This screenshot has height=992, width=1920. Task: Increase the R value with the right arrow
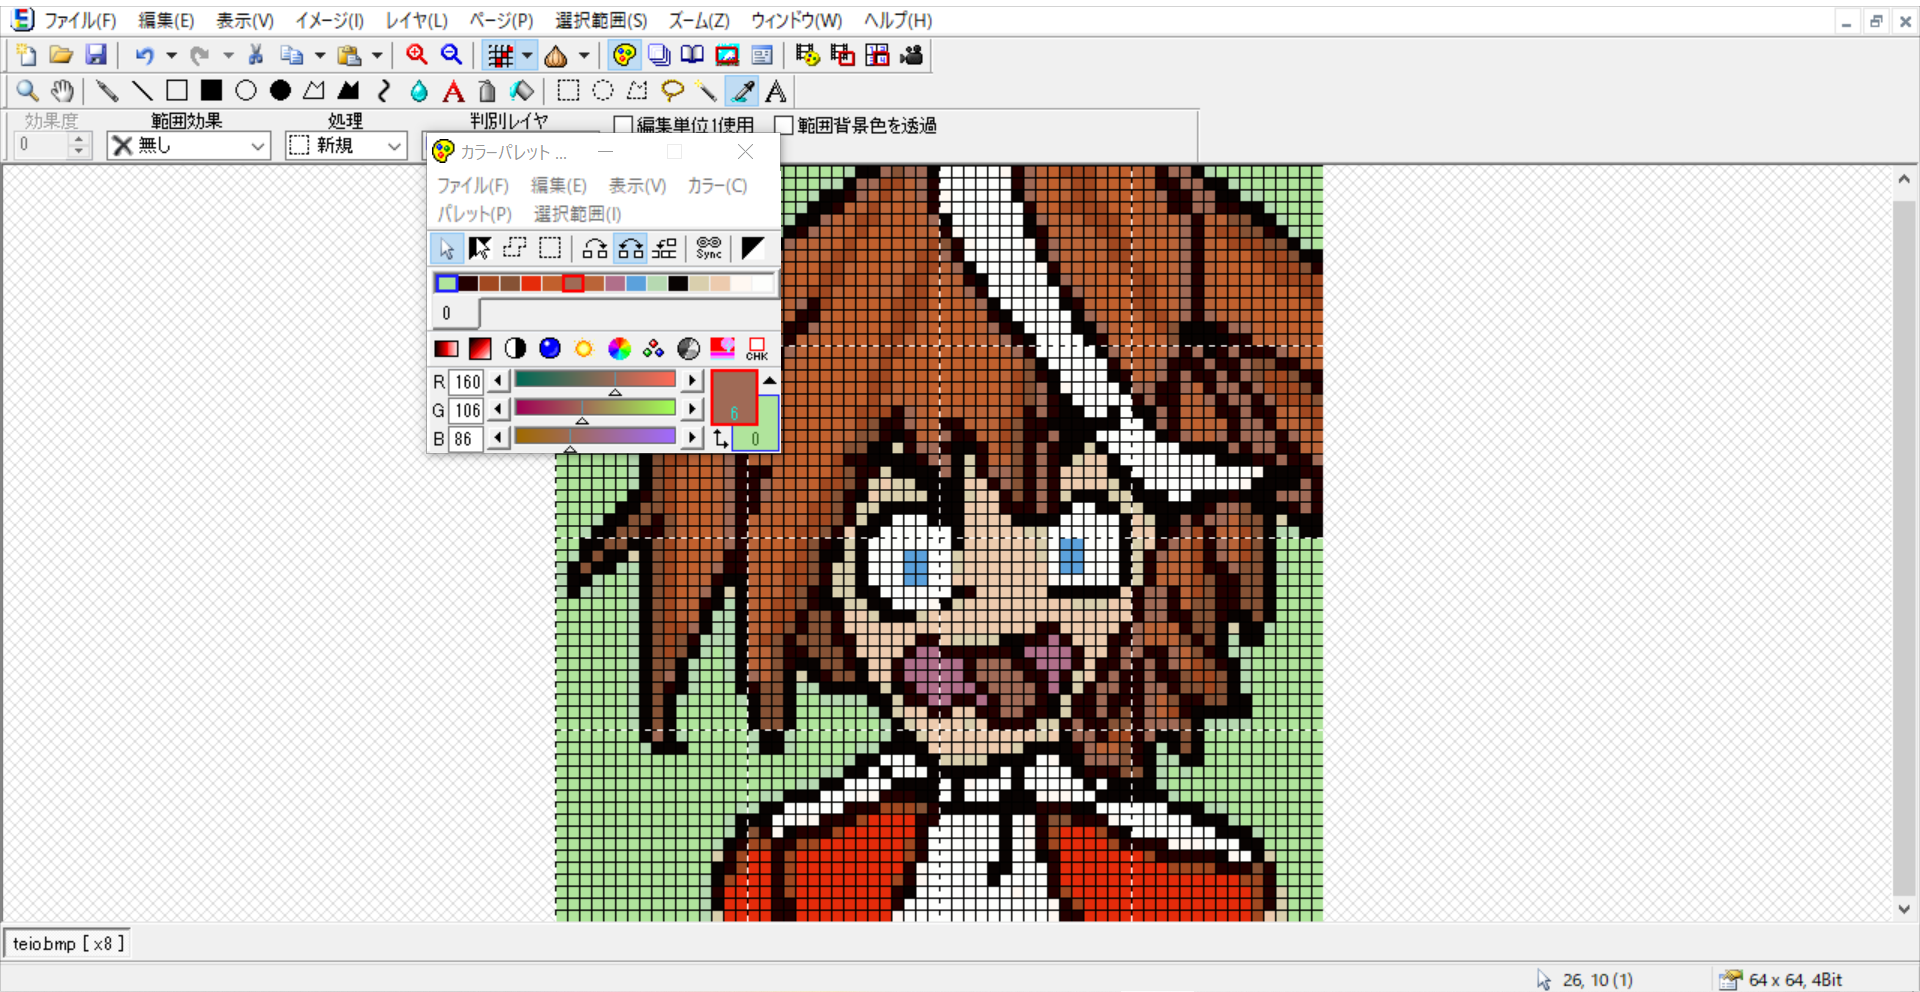click(x=691, y=381)
